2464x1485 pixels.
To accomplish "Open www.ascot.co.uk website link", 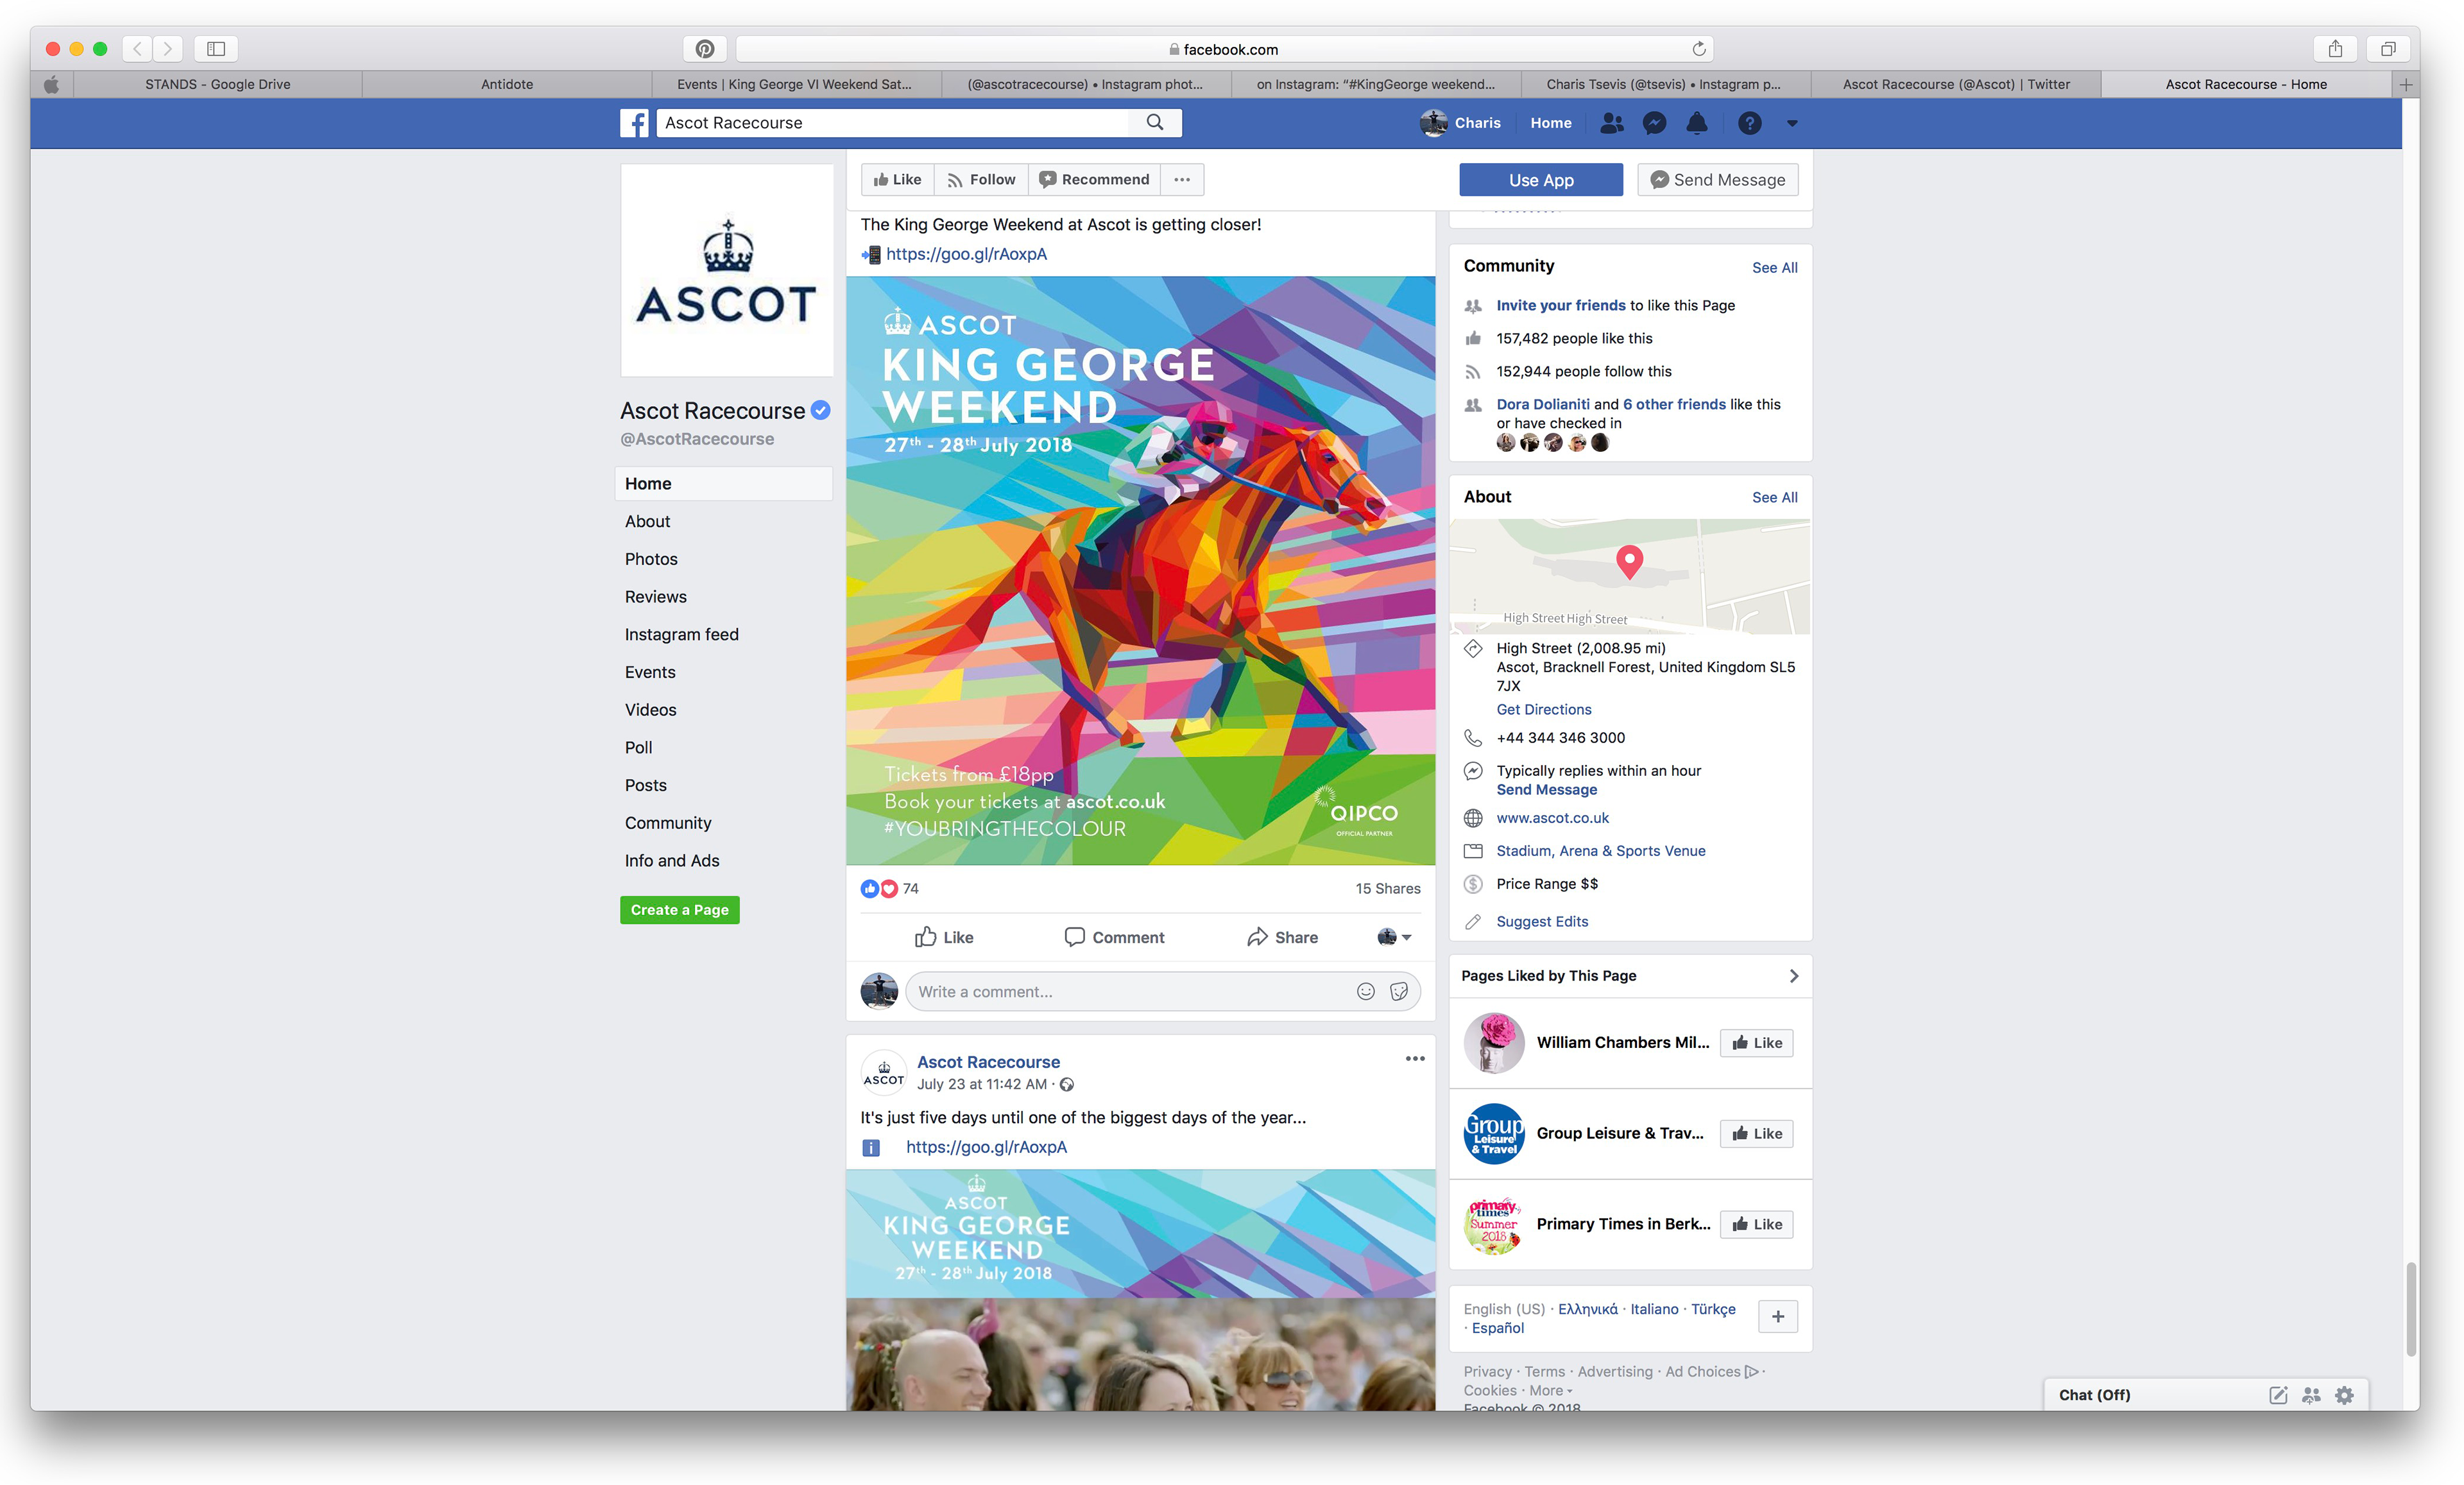I will pyautogui.click(x=1552, y=818).
